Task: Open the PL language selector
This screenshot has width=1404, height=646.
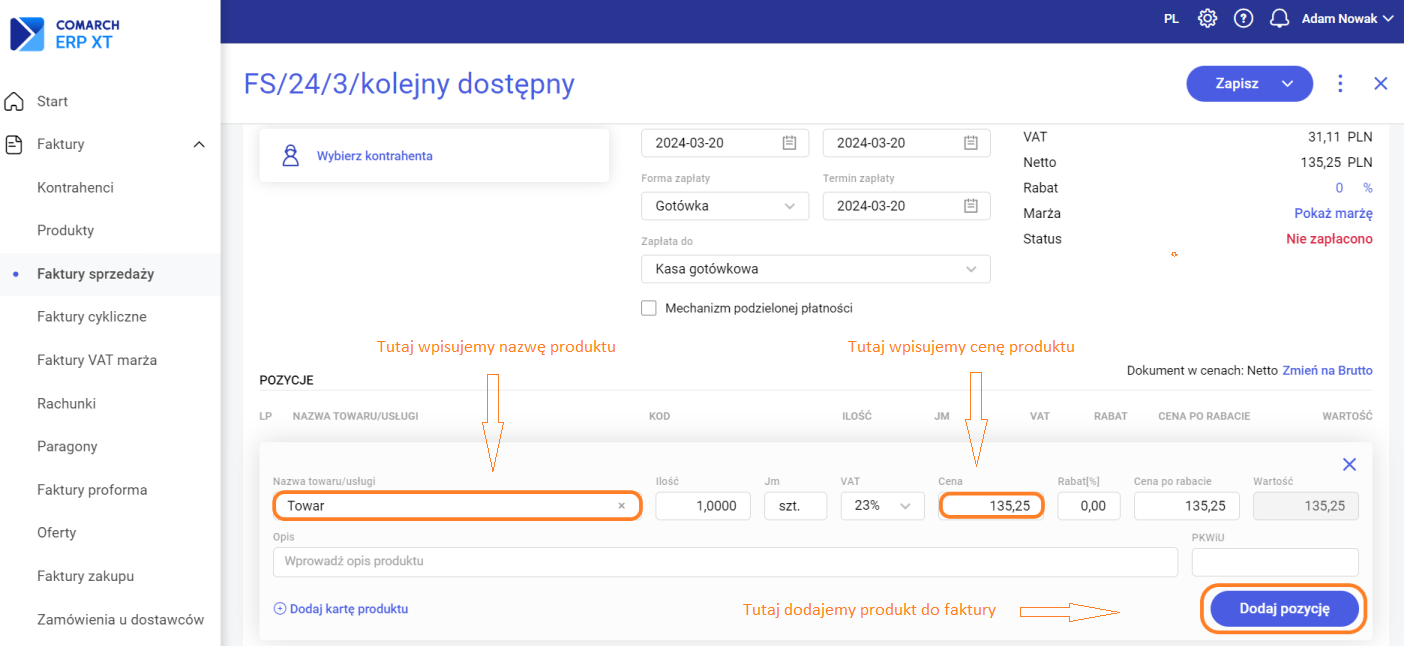Action: tap(1171, 19)
